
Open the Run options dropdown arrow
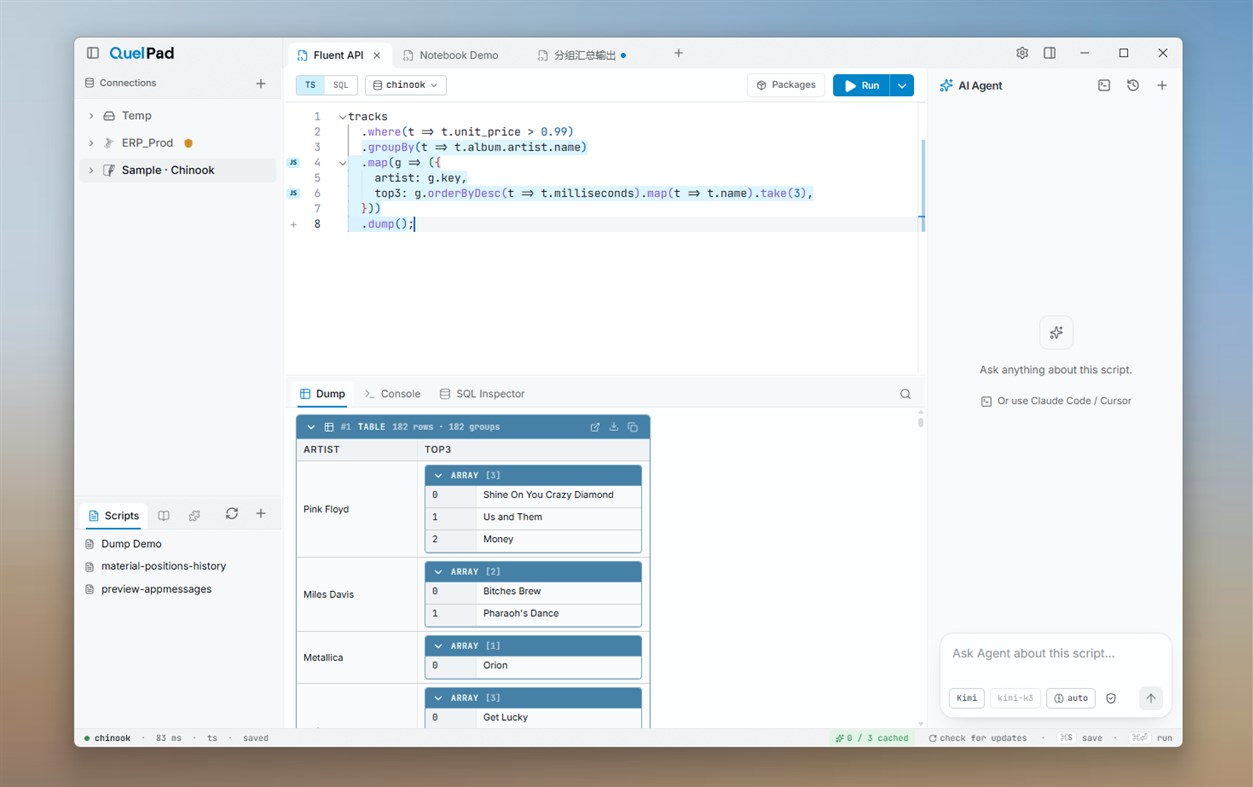902,86
